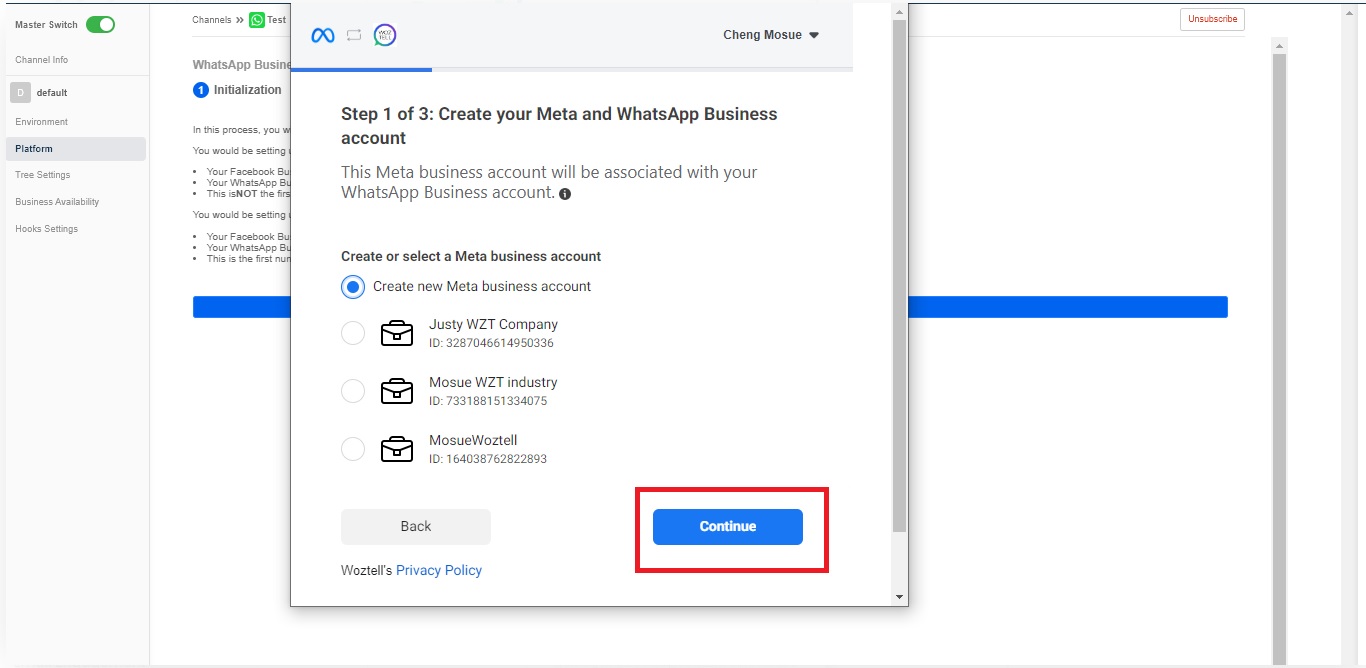
Task: Toggle the Master Switch off
Action: point(100,25)
